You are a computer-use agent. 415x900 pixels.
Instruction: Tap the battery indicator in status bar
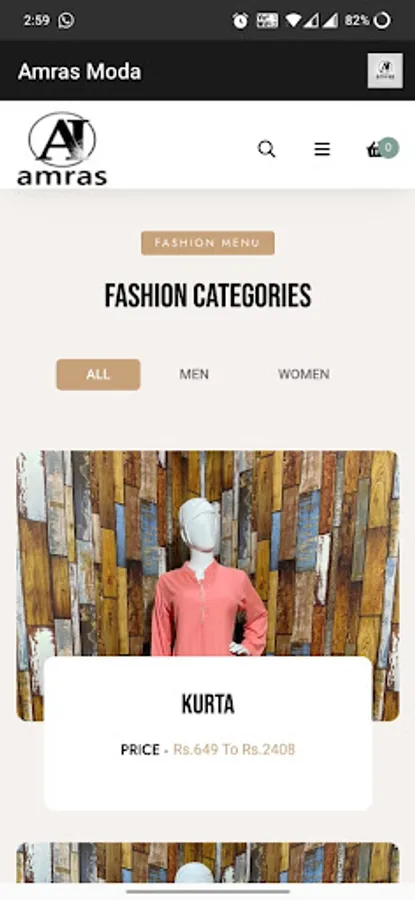pyautogui.click(x=382, y=21)
